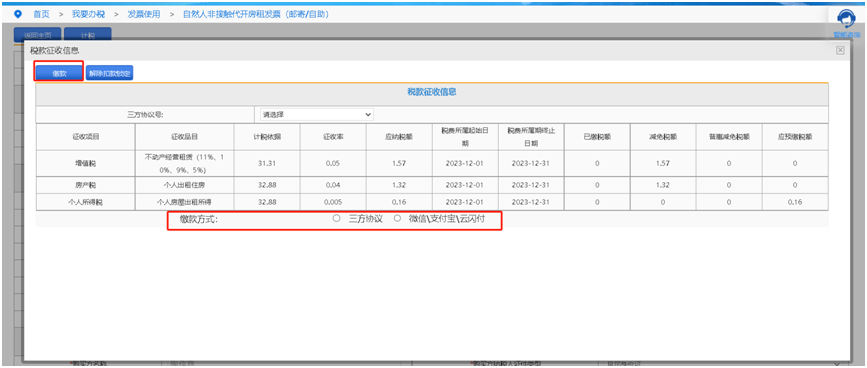The height and width of the screenshot is (368, 867).
Task: Click the 个人所得税 row cell
Action: (86, 202)
